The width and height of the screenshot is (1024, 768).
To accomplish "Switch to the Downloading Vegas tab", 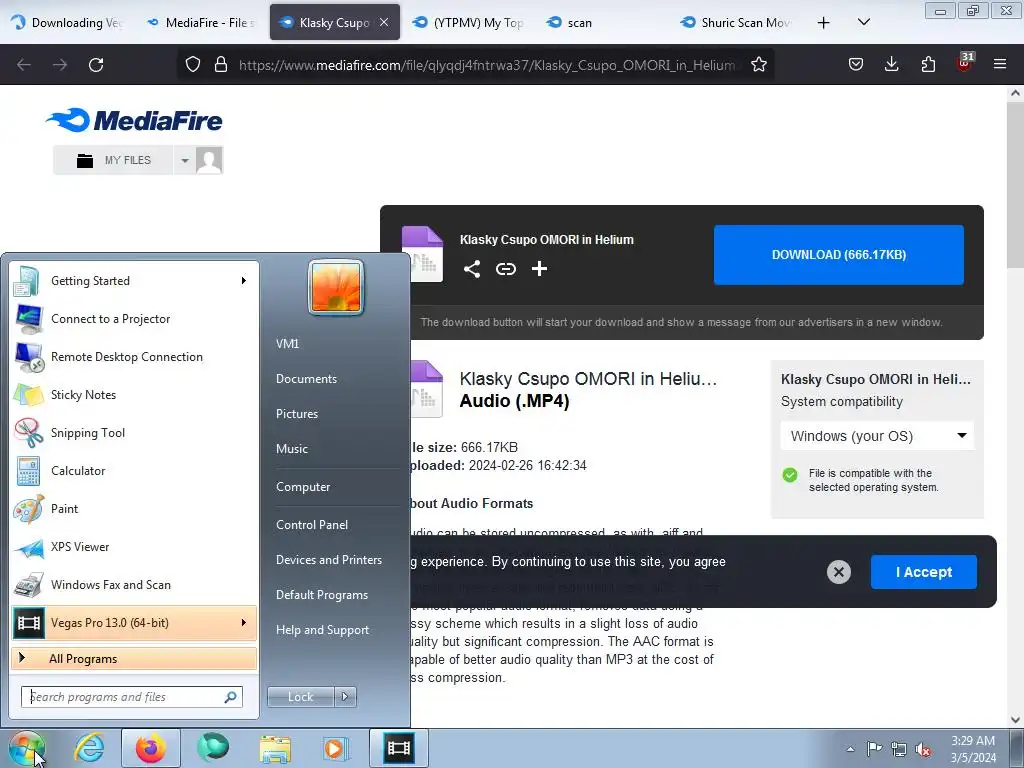I will [x=67, y=22].
